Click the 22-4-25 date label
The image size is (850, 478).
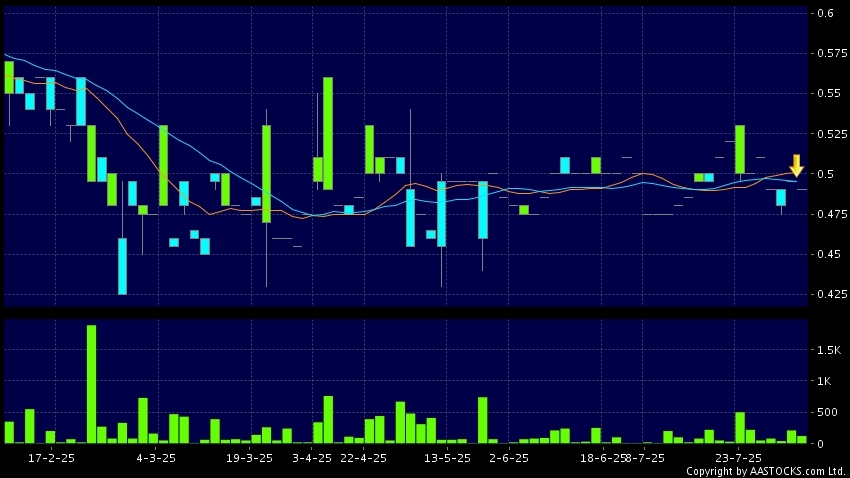tap(363, 458)
